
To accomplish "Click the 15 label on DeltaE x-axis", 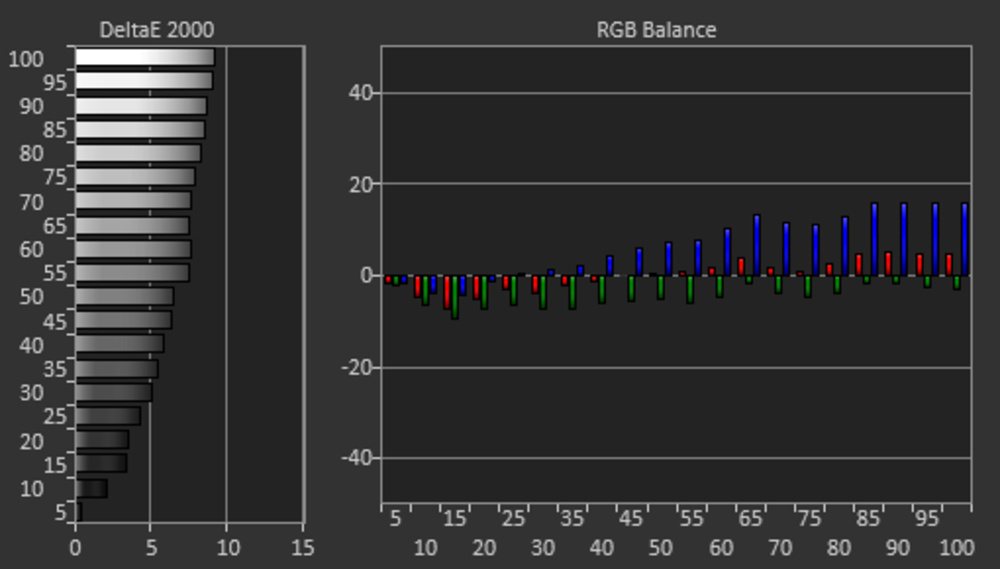I will coord(302,548).
